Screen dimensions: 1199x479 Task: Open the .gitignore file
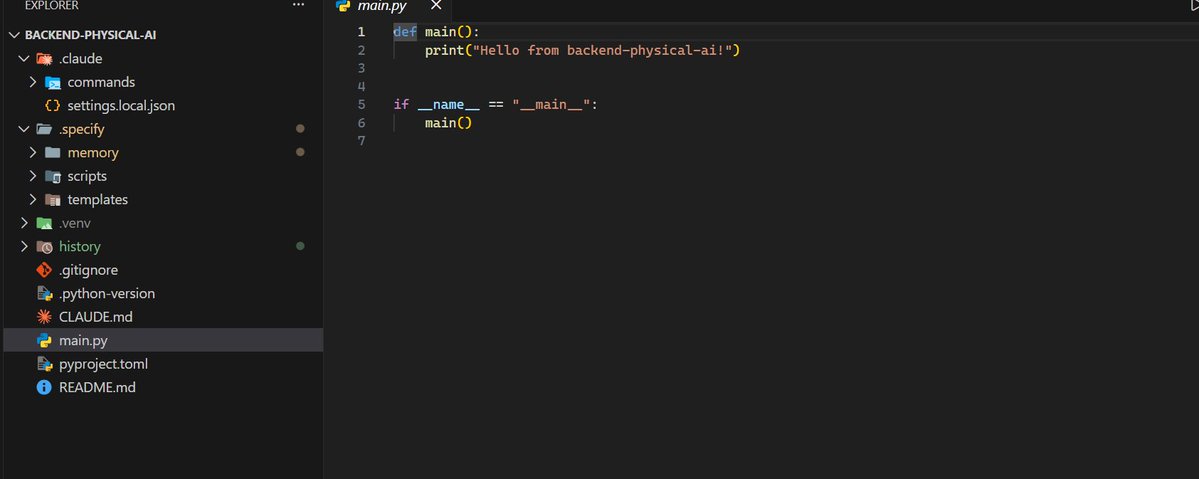point(88,270)
